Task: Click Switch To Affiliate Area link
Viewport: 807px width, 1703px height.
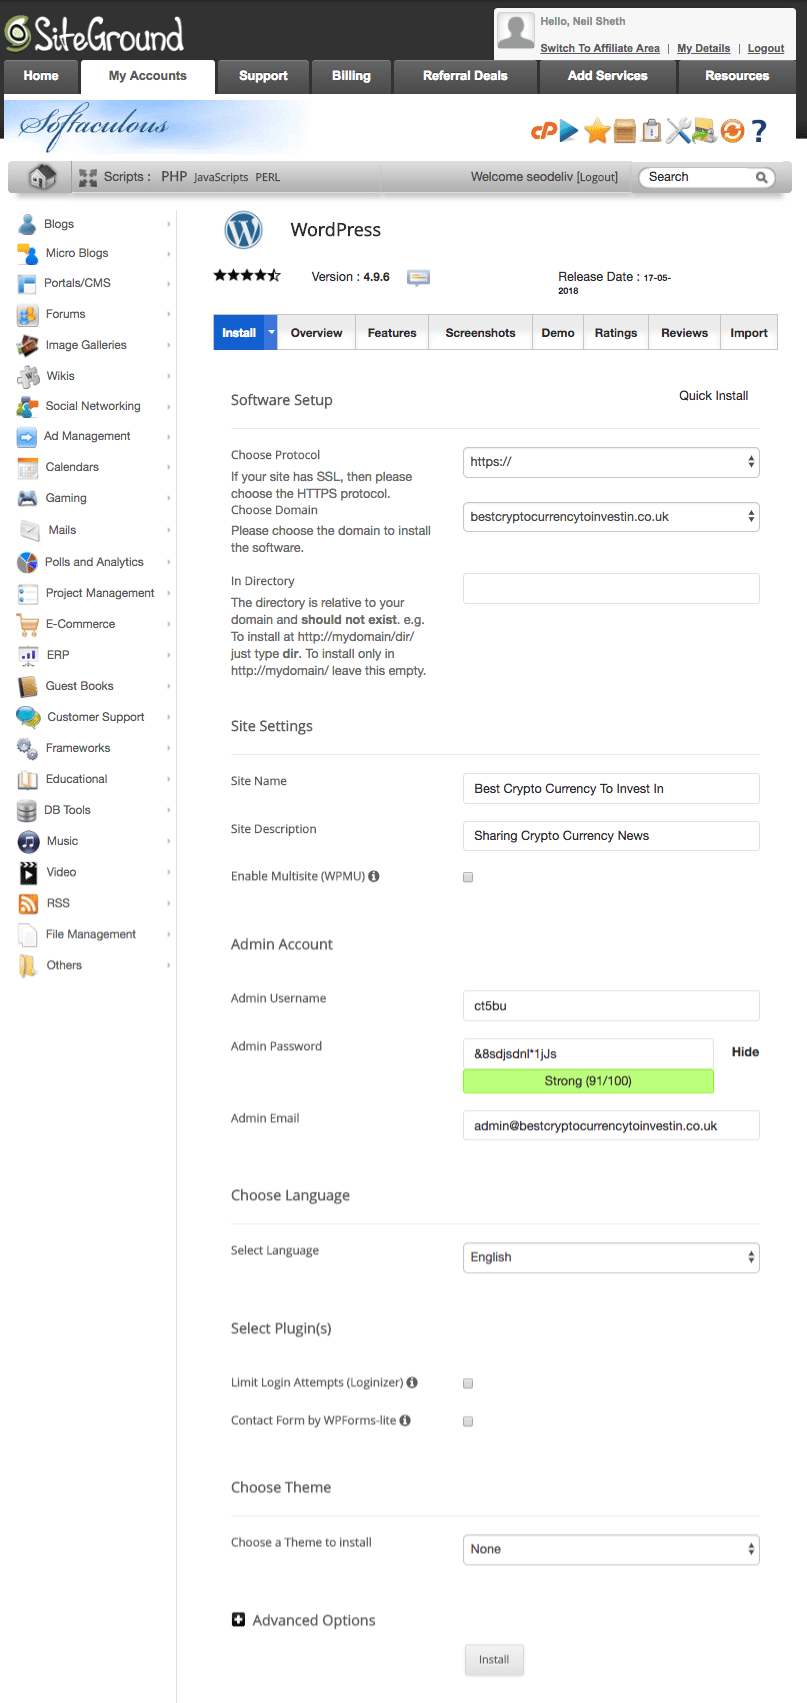Action: point(600,48)
